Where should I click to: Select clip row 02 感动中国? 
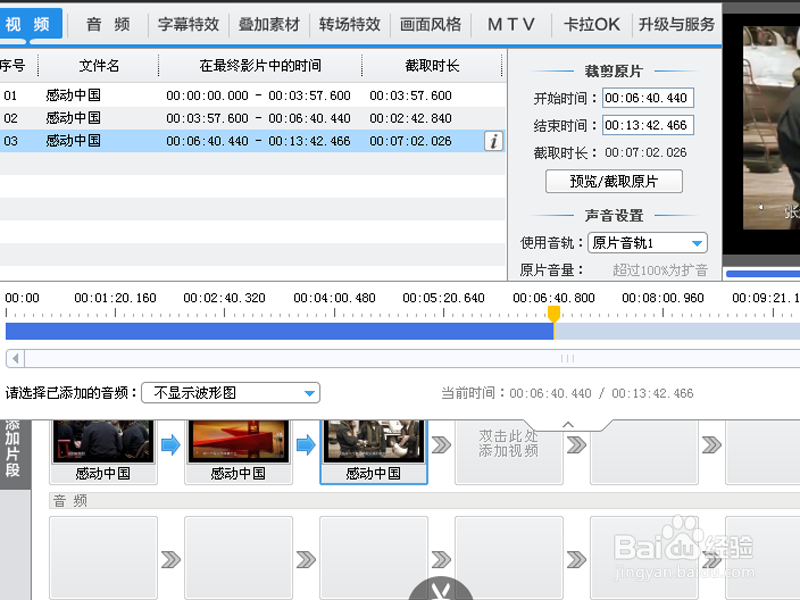pyautogui.click(x=253, y=118)
